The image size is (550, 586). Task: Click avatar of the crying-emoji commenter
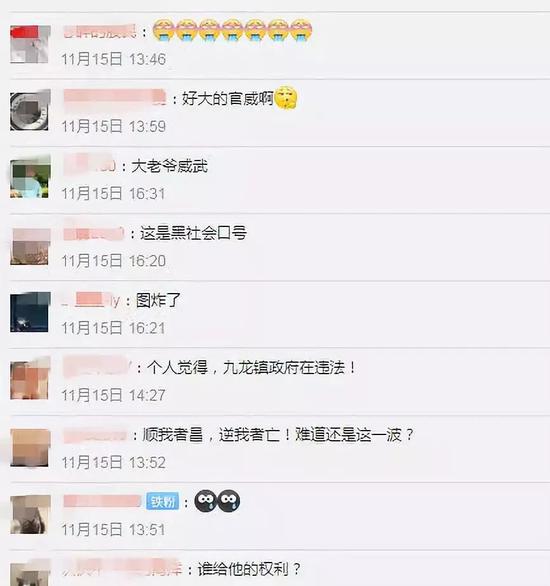(x=30, y=44)
